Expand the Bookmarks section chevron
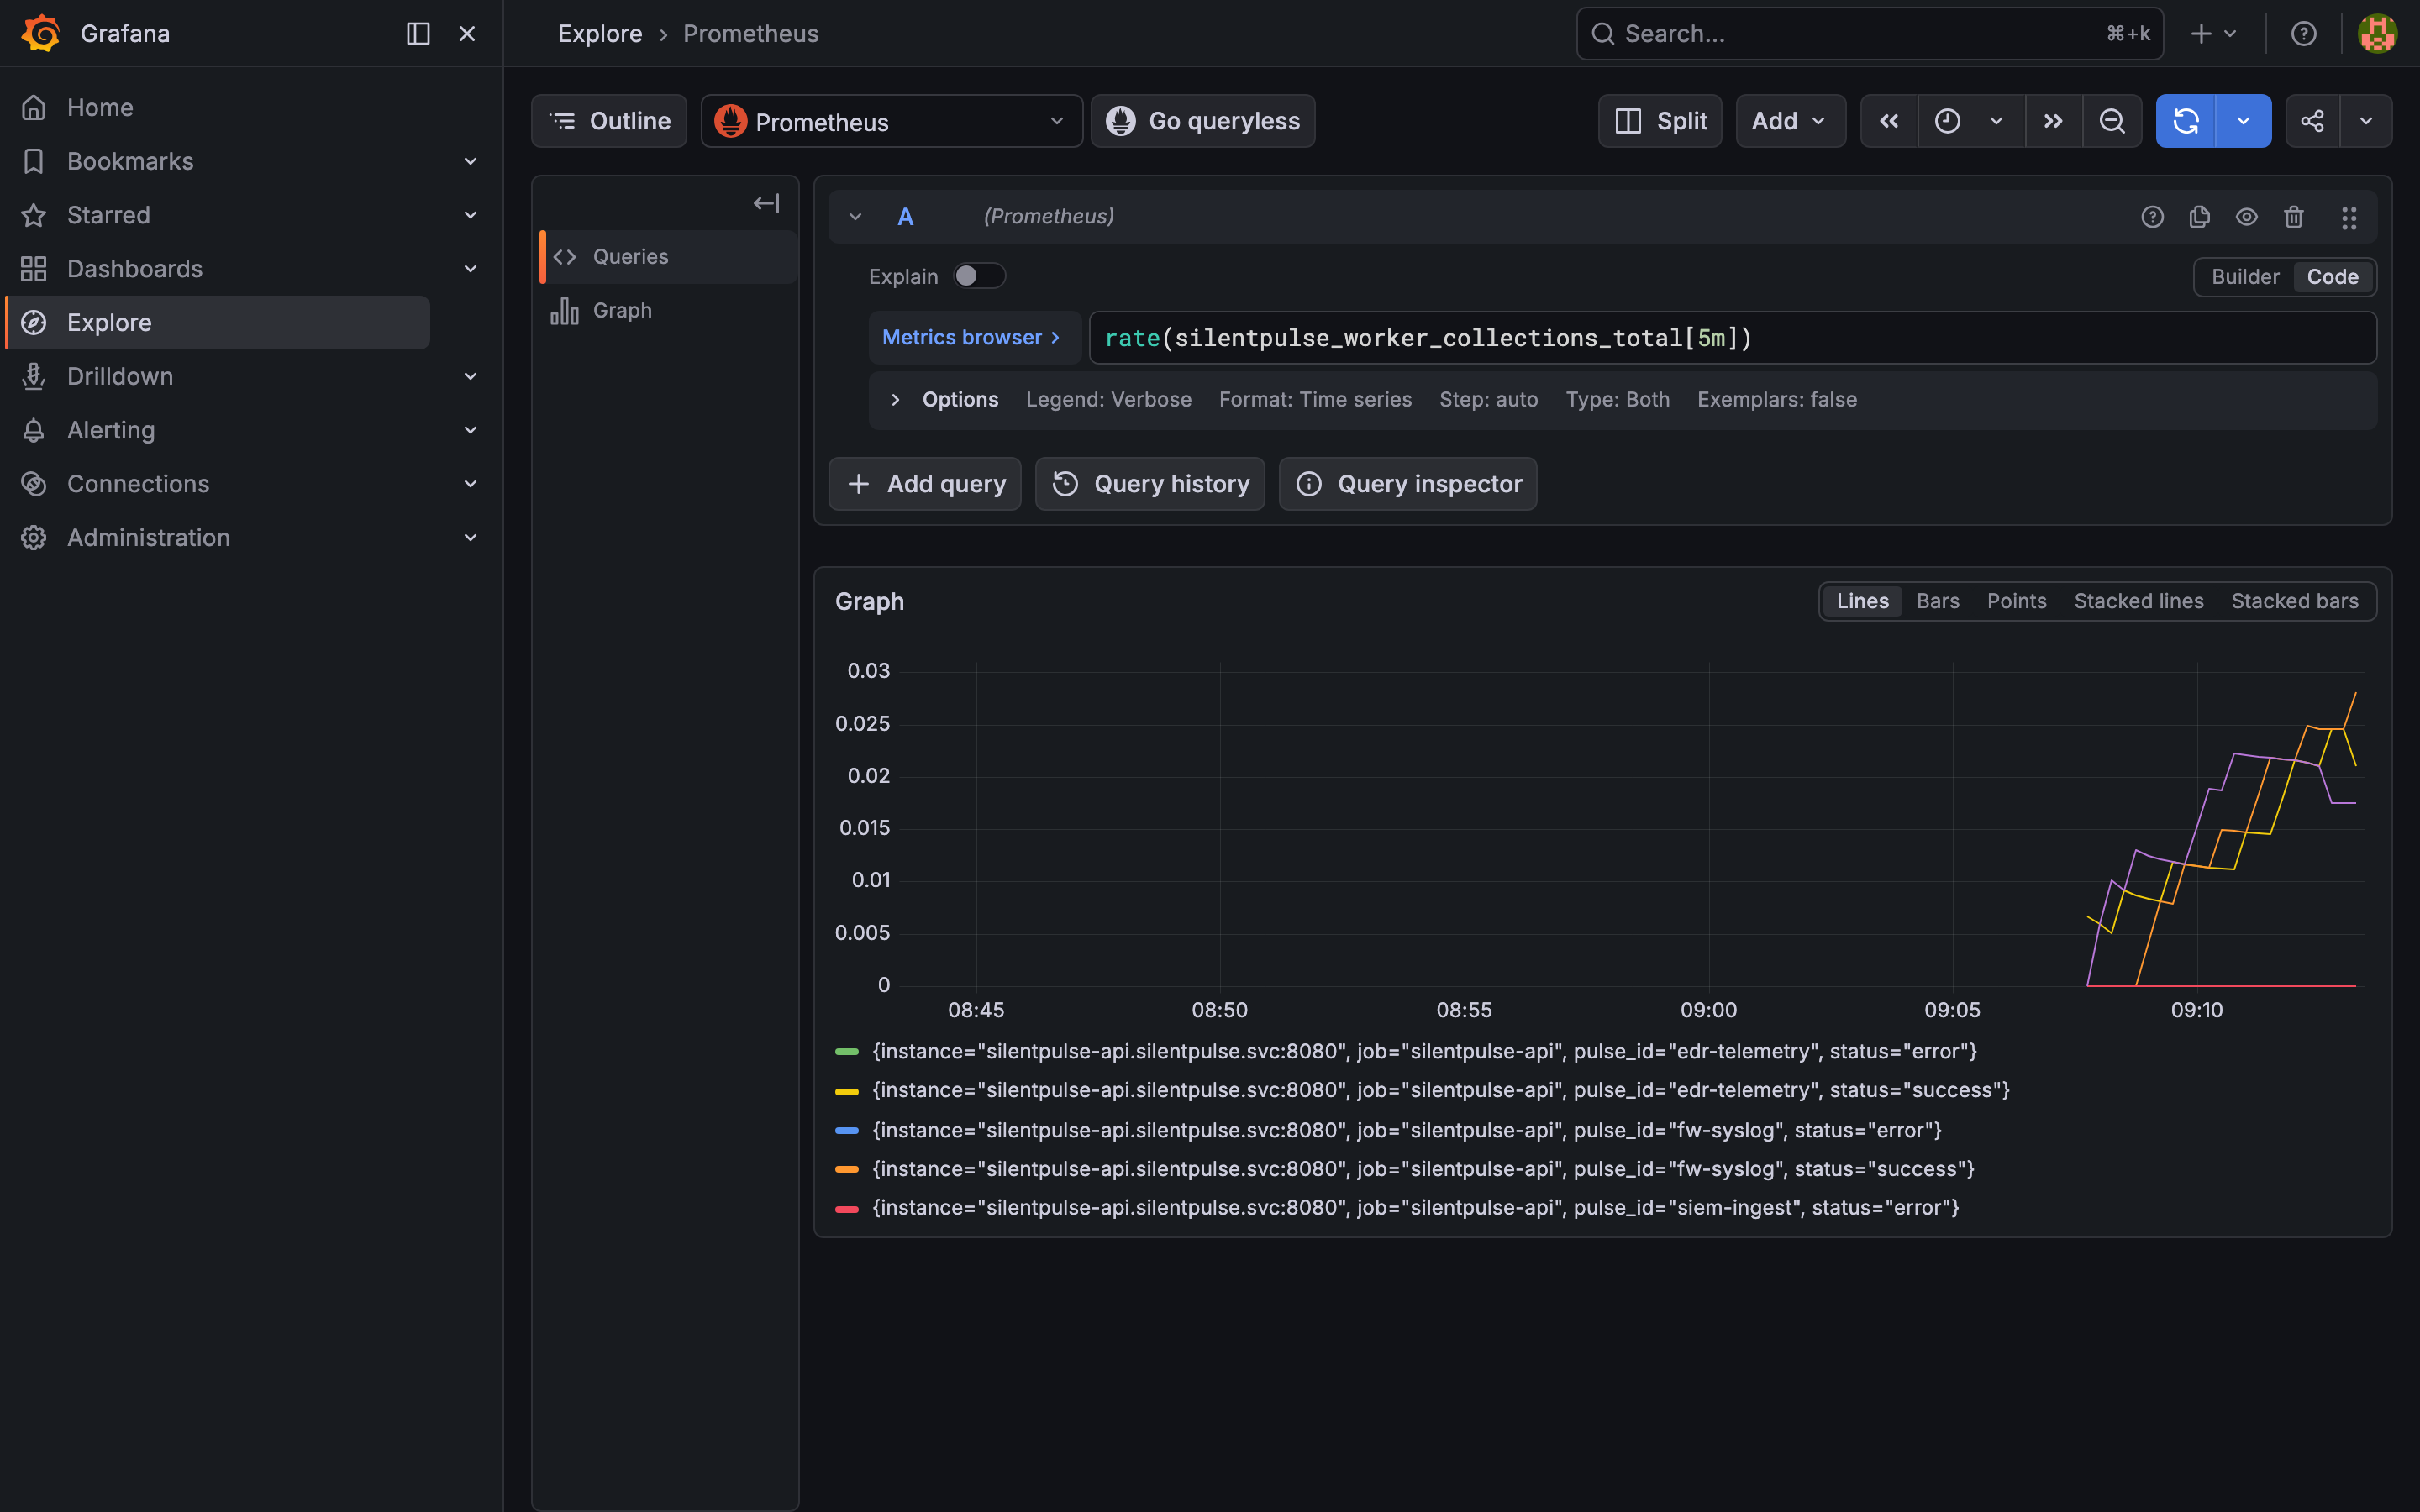The width and height of the screenshot is (2420, 1512). (x=470, y=161)
